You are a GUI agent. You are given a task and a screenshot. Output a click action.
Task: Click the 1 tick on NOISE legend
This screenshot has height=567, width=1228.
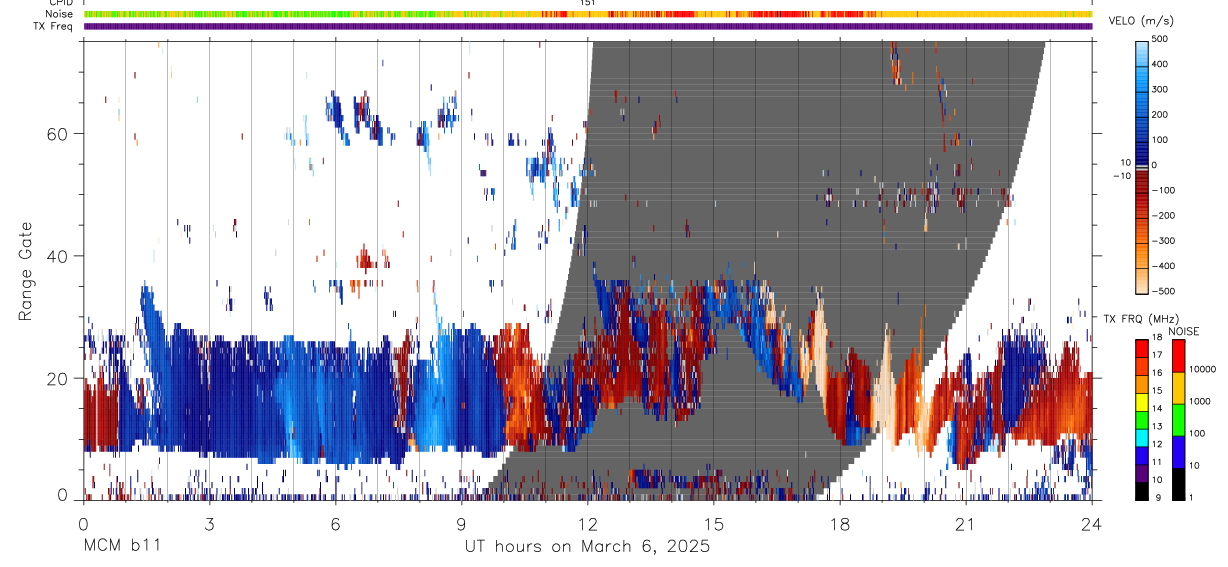1191,498
